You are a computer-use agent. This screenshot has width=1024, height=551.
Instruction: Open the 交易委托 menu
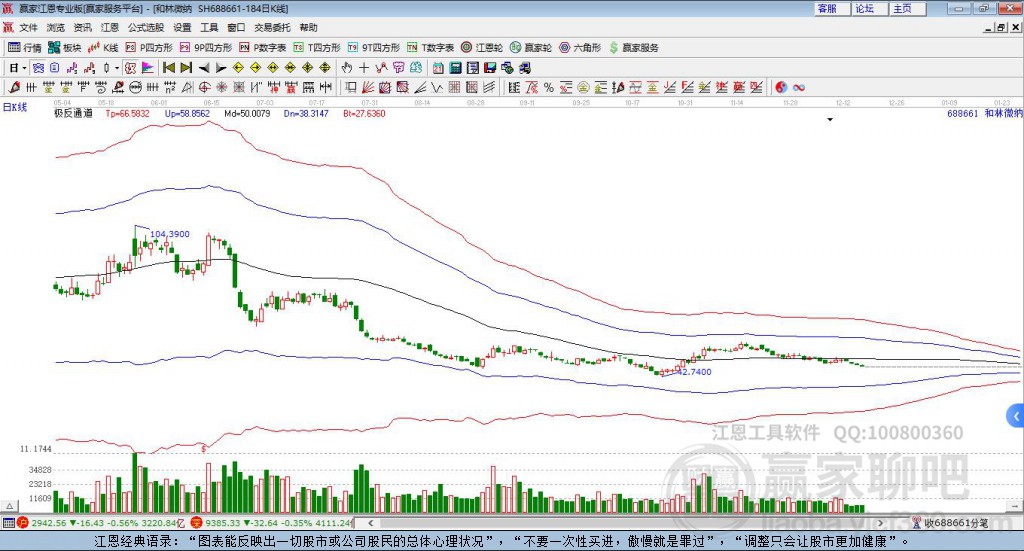click(x=272, y=27)
